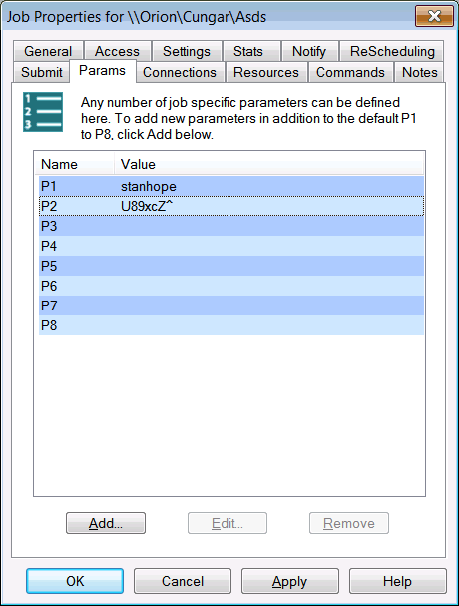
Task: Click the Apply button
Action: 290,581
